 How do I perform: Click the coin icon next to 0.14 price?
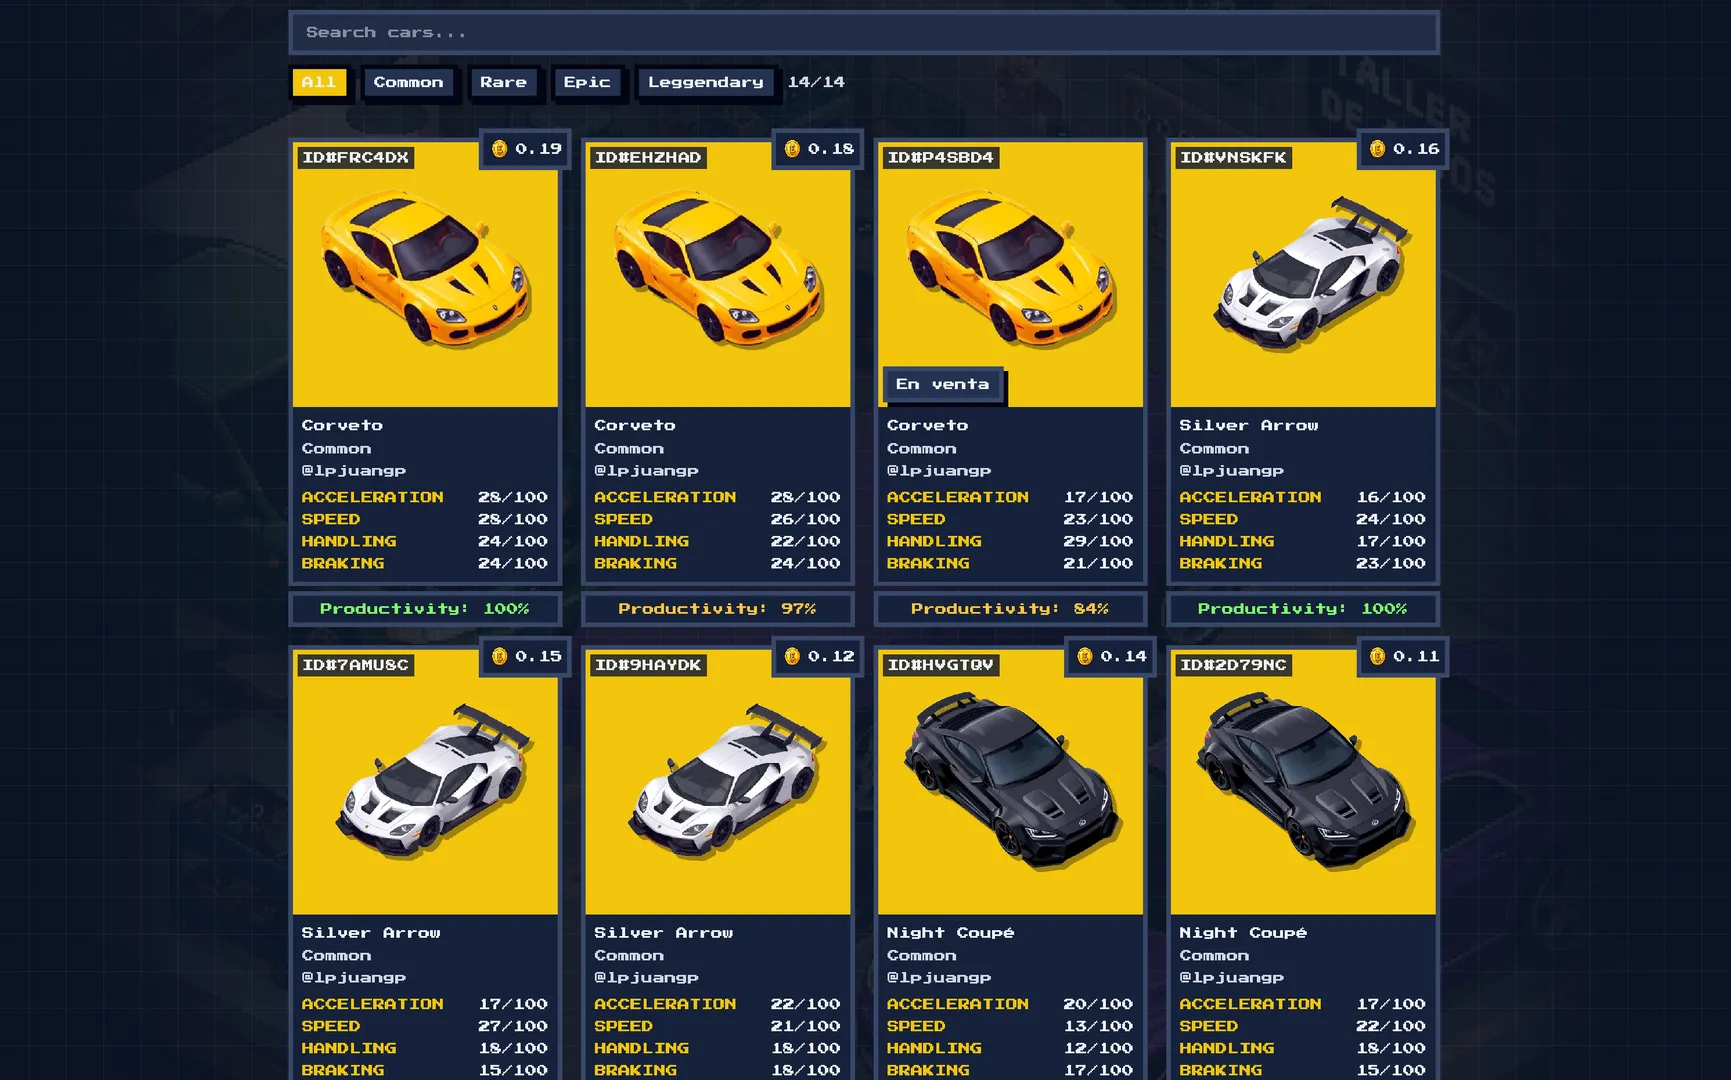coord(1085,656)
